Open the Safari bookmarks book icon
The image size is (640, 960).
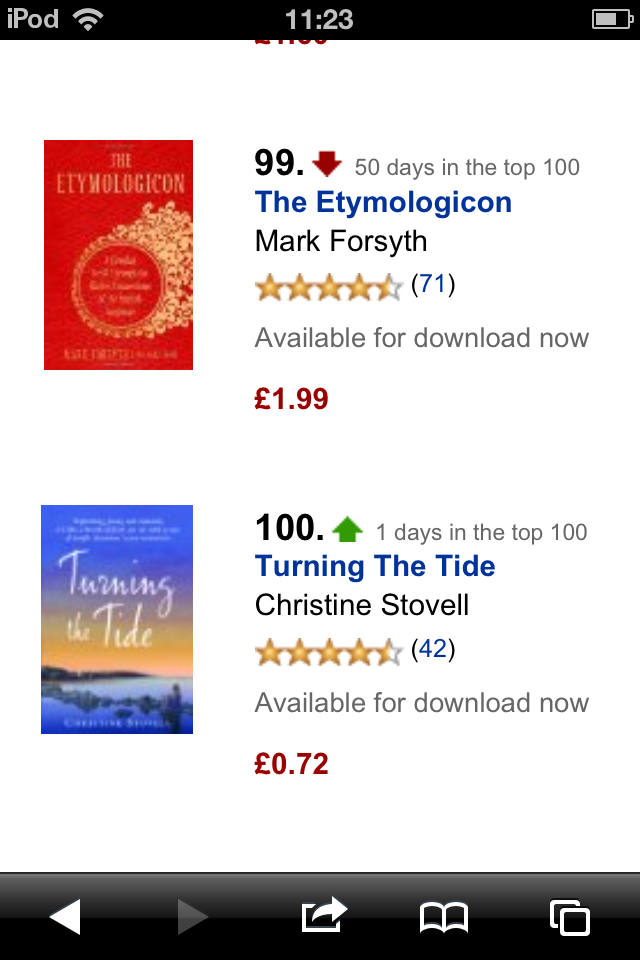(444, 916)
